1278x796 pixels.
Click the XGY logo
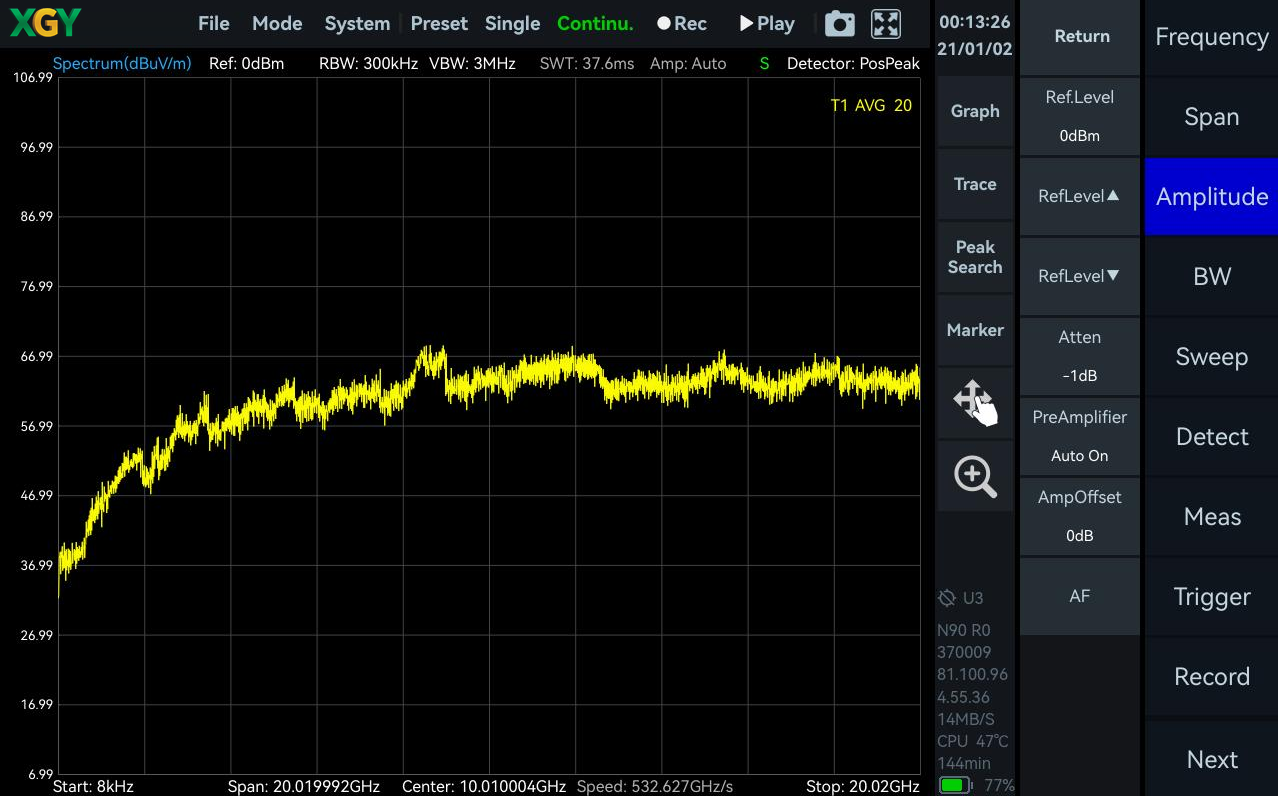45,23
